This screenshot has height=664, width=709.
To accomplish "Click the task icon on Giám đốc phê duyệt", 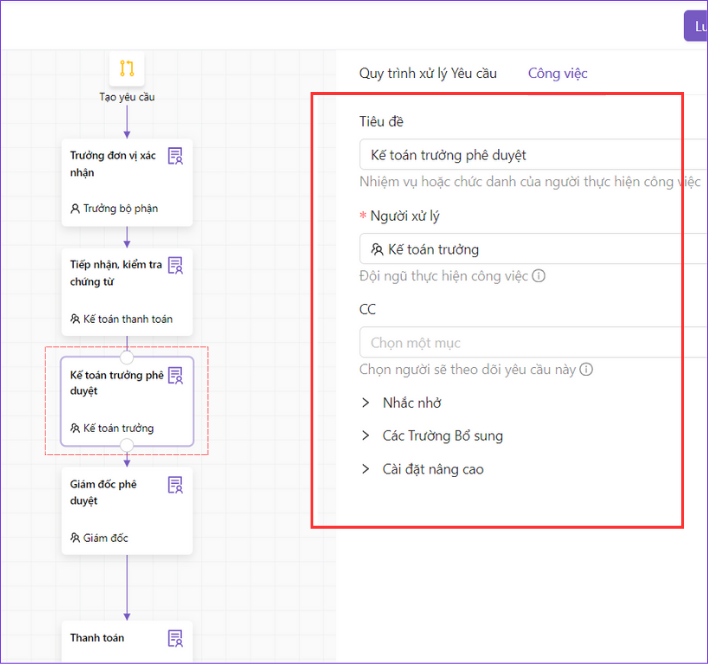I will (175, 485).
